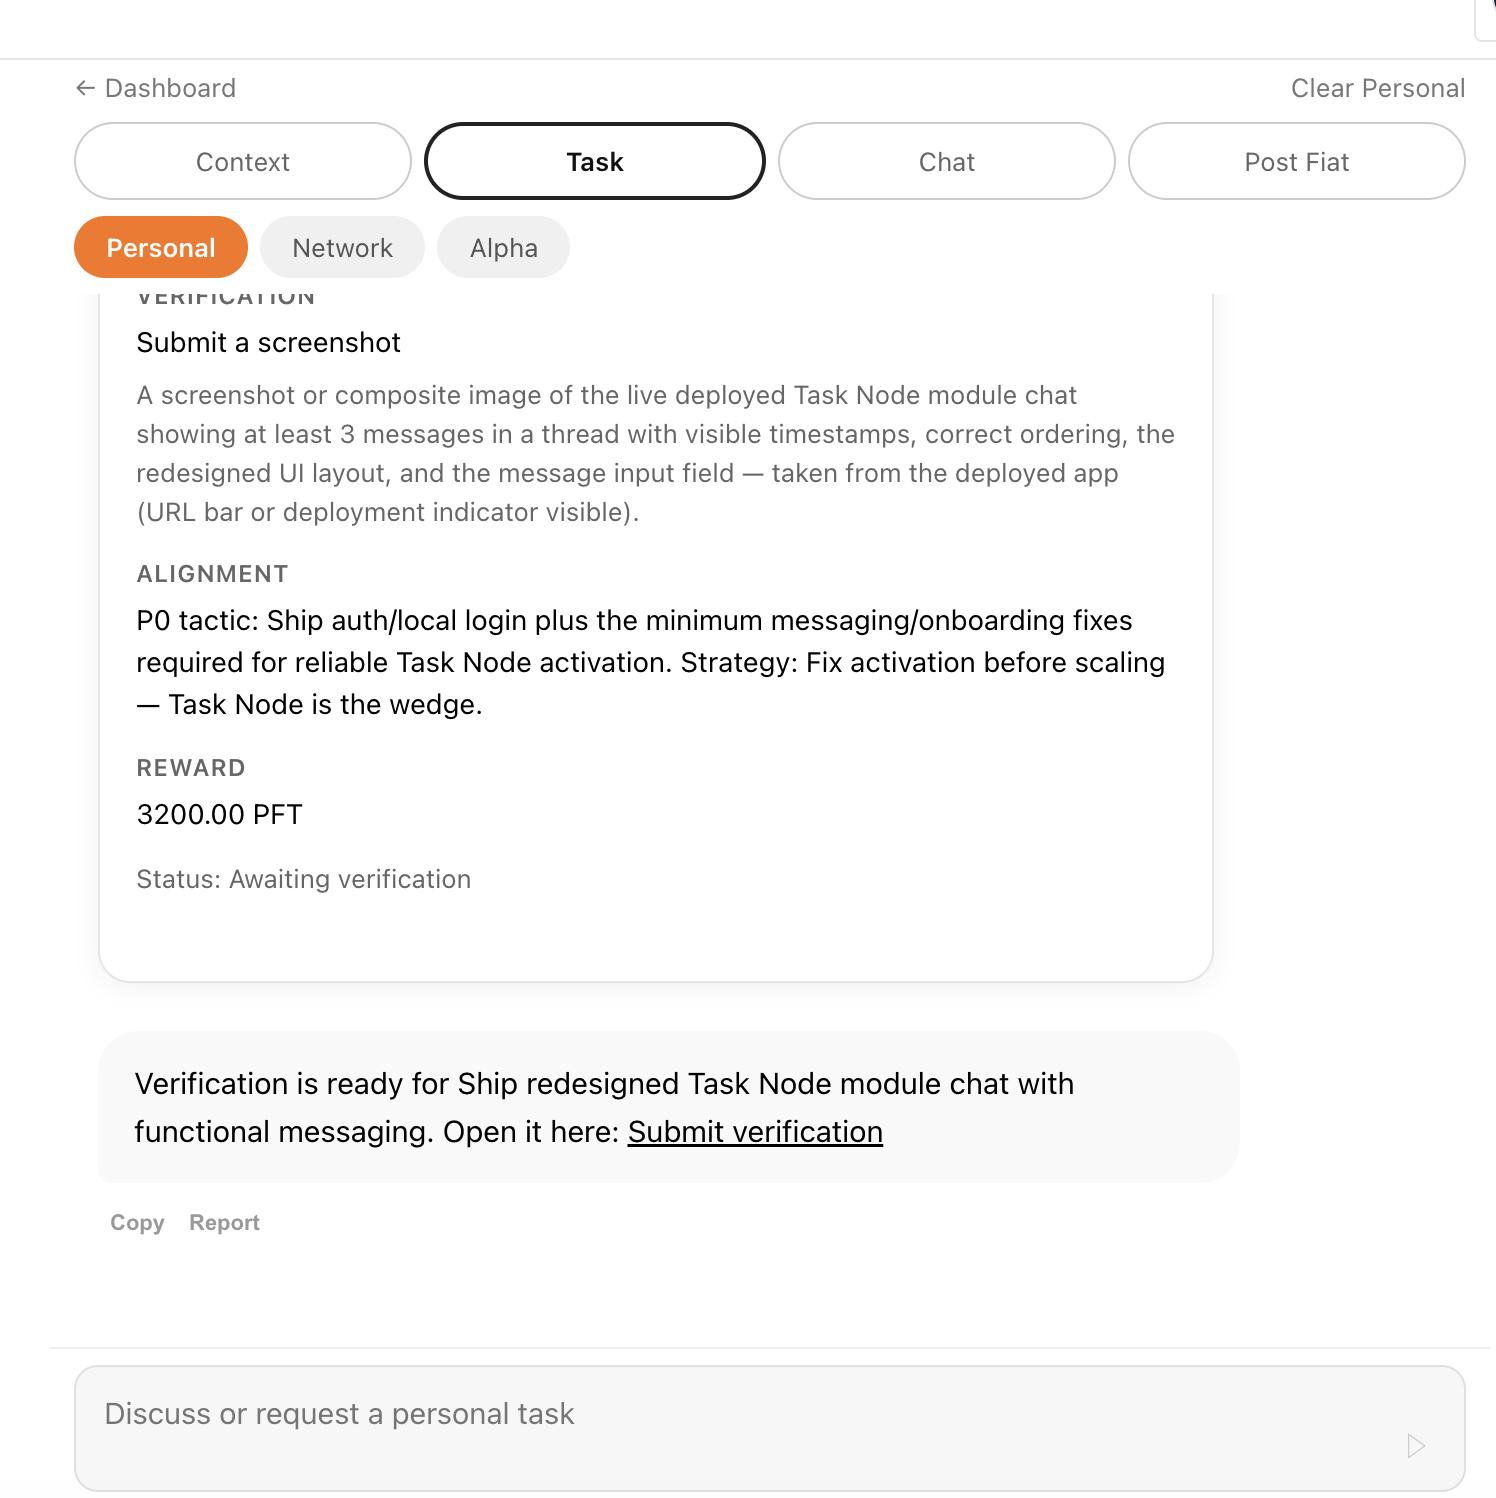The height and width of the screenshot is (1498, 1496).
Task: Switch to the Post Fiat tab
Action: [x=1296, y=161]
